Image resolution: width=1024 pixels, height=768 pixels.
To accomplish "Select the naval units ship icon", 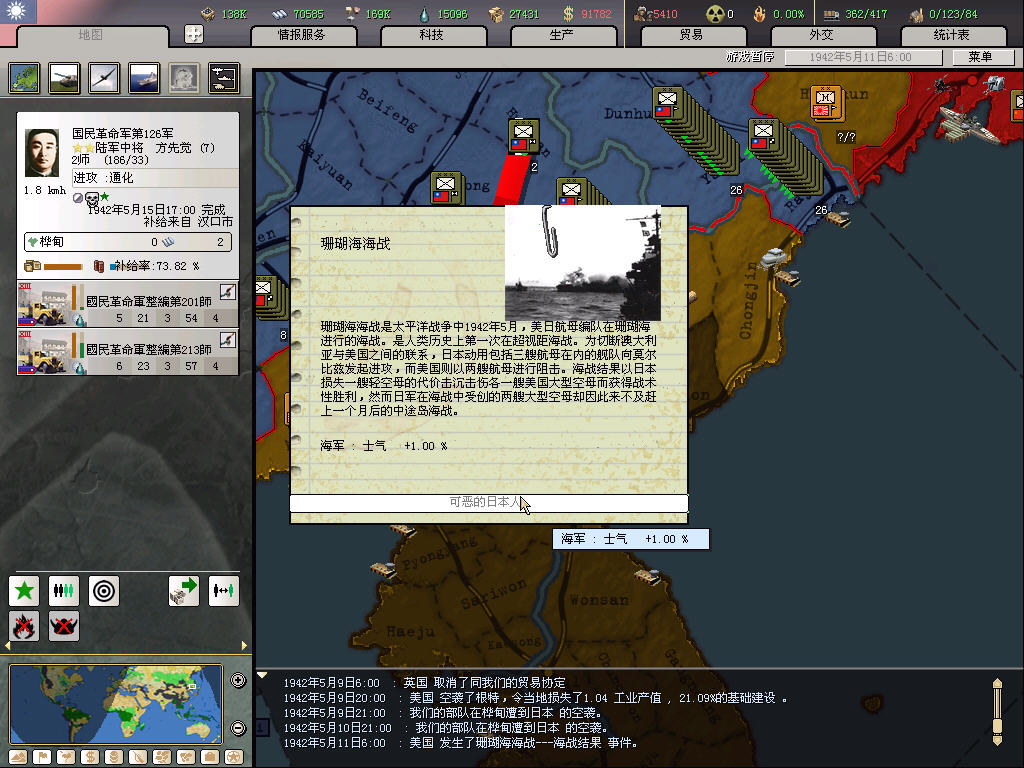I will coord(144,78).
